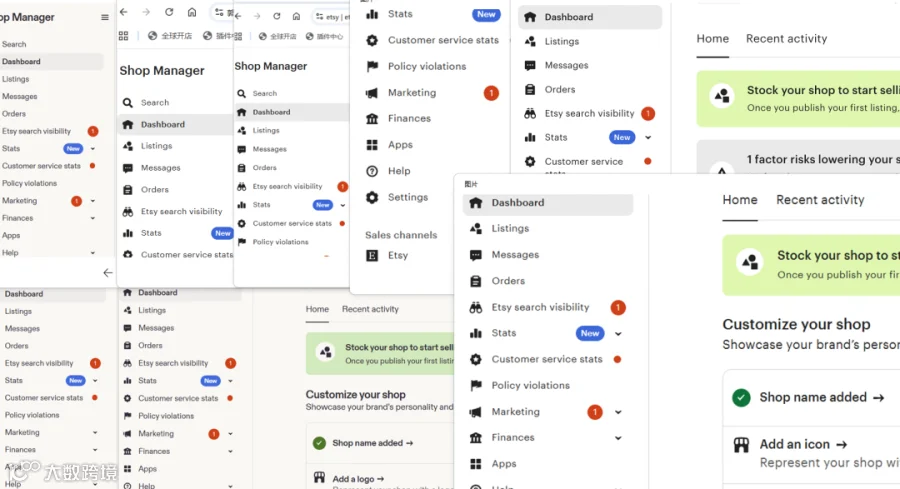The image size is (900, 489).
Task: Click Marketing megaphone icon in the Sales channels sidebar
Action: (372, 92)
